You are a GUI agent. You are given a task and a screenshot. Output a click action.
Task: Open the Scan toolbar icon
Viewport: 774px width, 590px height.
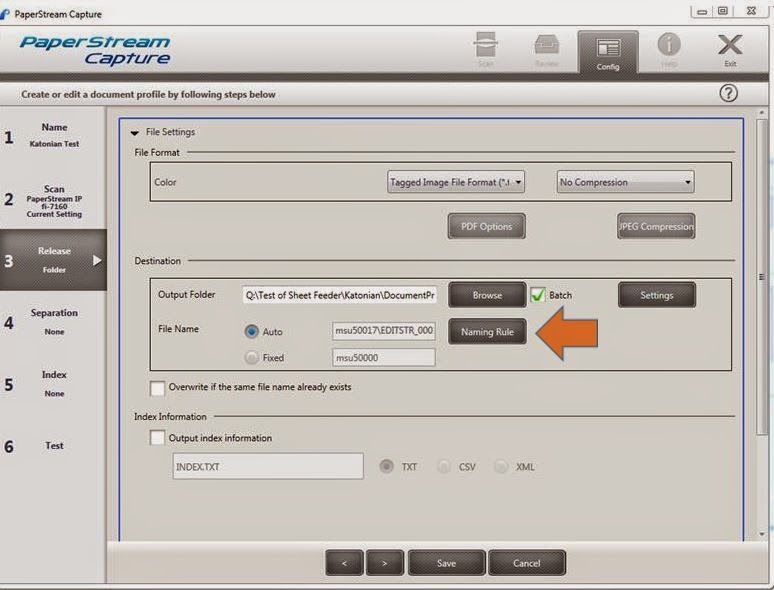(485, 49)
